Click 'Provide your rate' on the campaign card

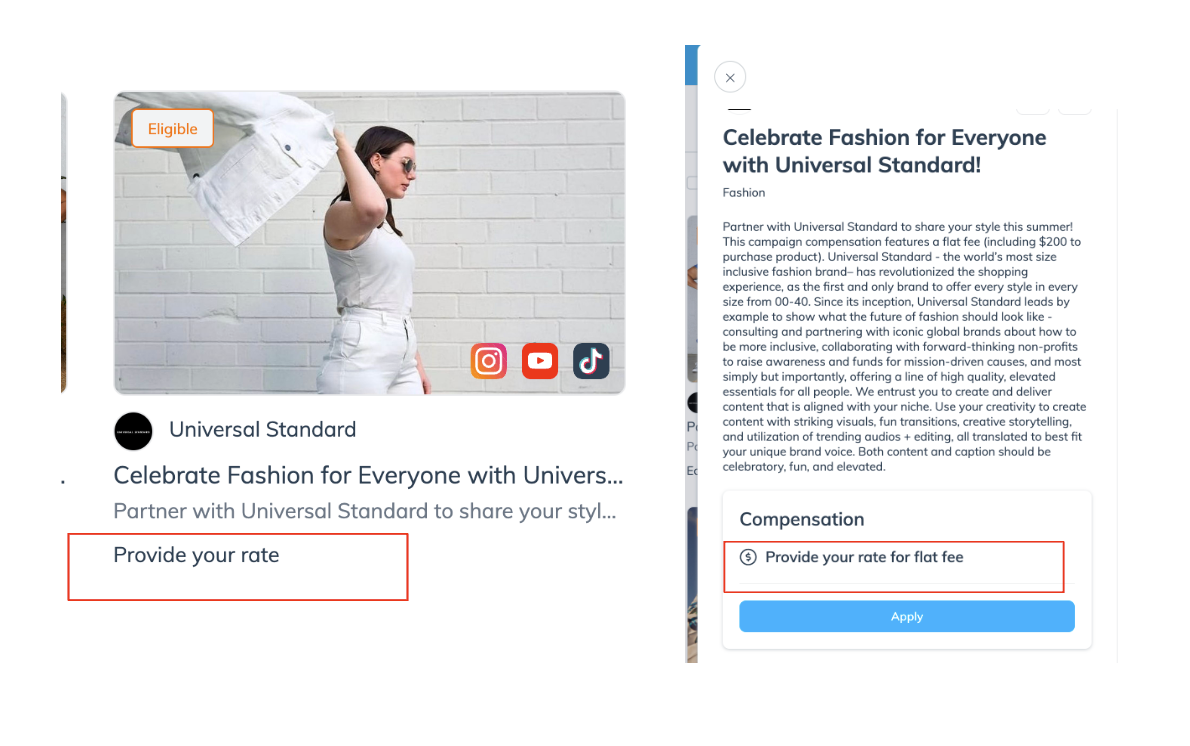[x=197, y=555]
